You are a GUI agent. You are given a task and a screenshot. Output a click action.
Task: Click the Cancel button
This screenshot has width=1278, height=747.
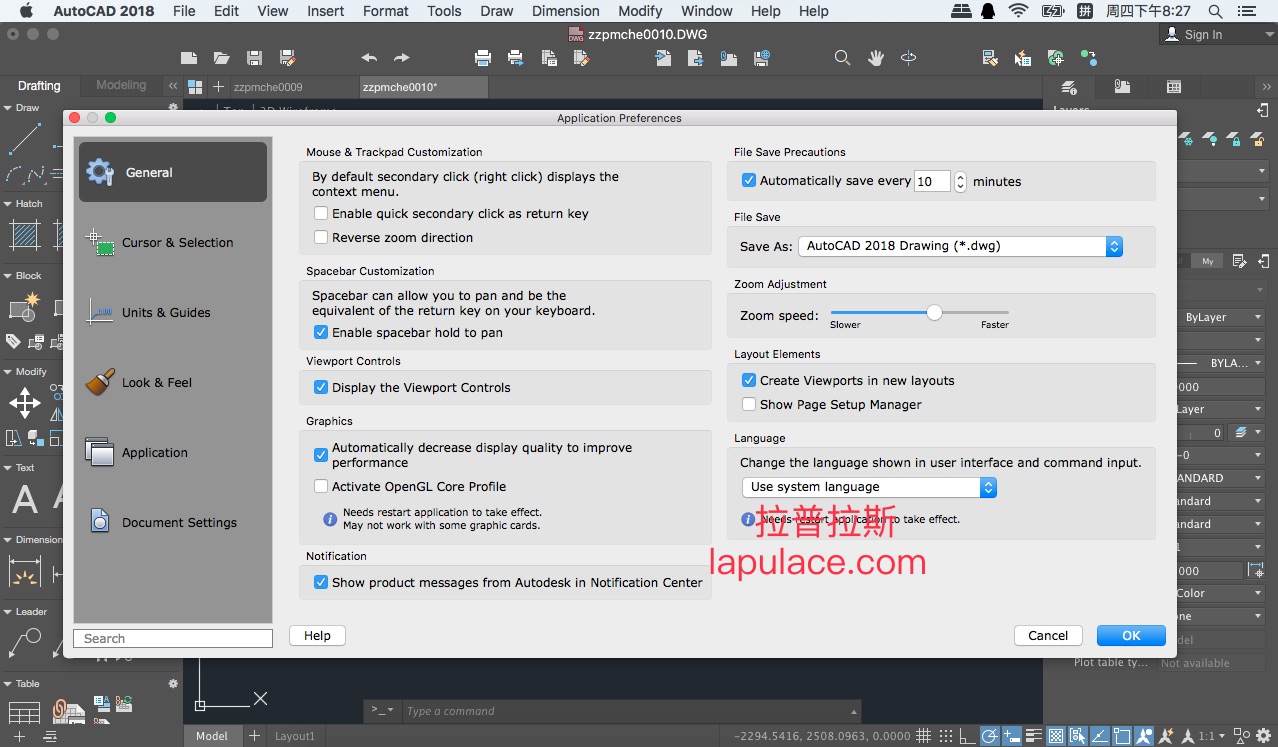(1048, 636)
